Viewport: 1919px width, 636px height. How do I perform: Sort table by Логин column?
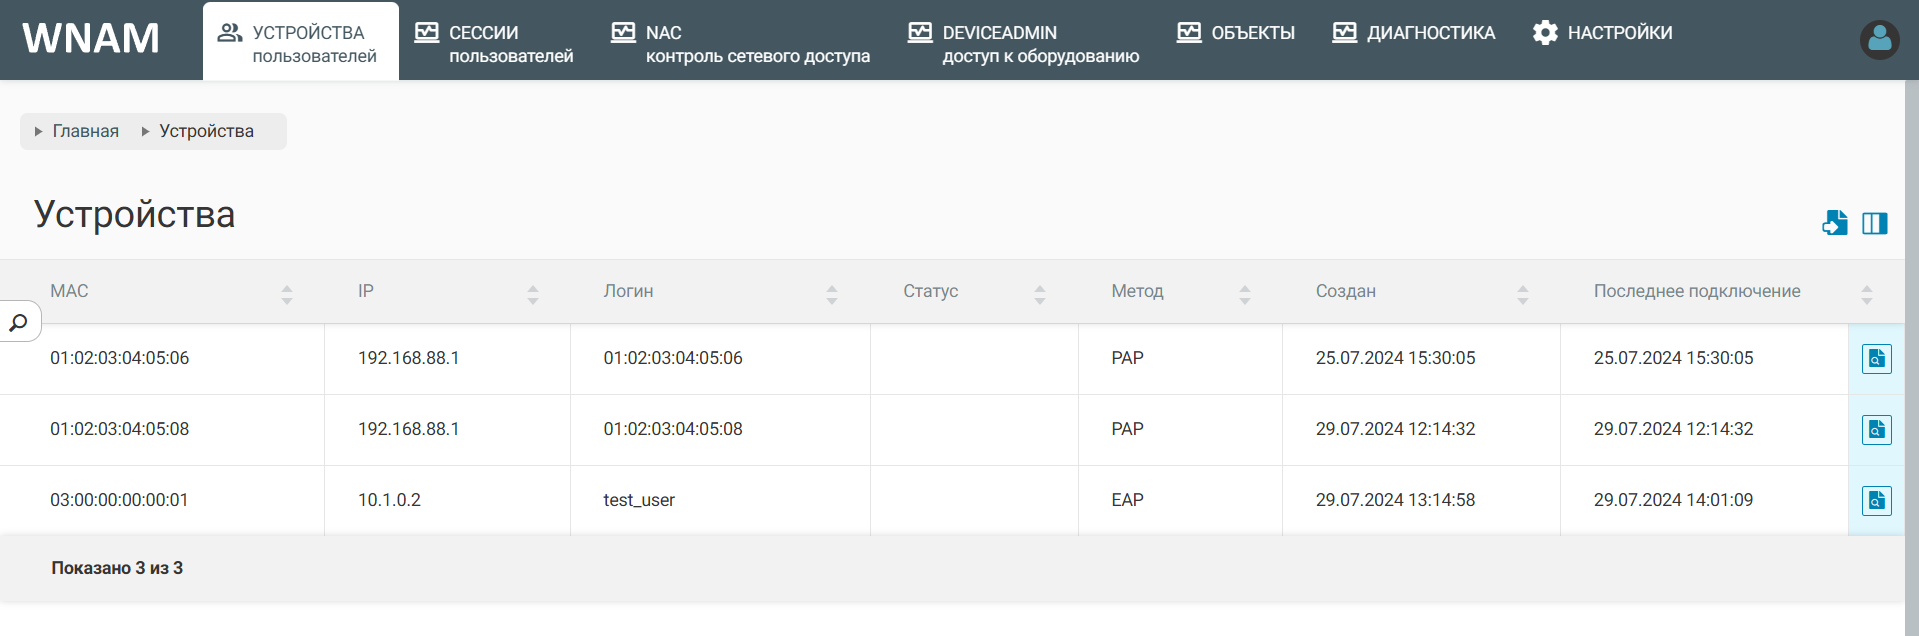pos(831,293)
